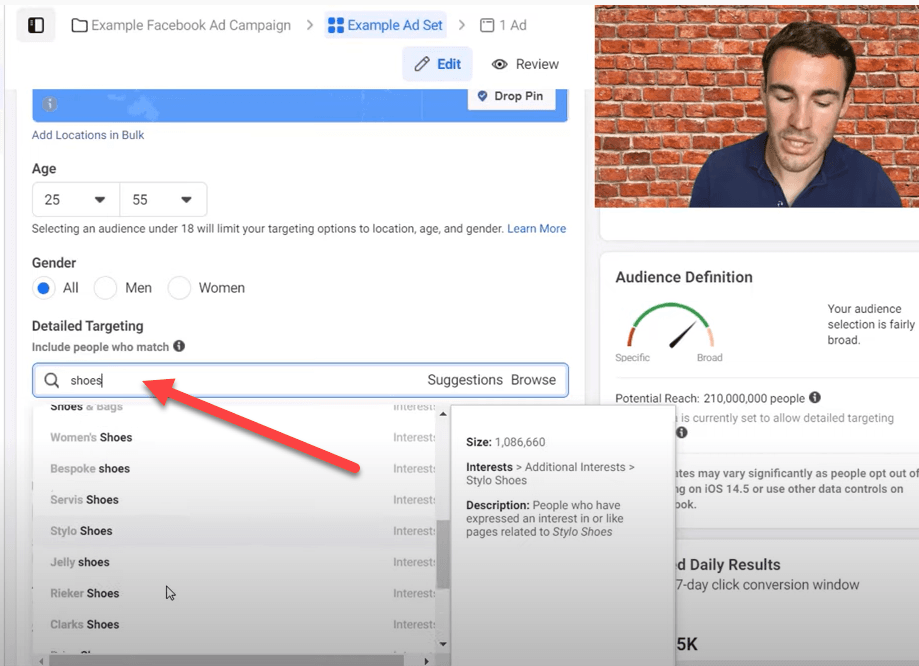
Task: Click the suggestions list scroll down arrow
Action: point(443,644)
